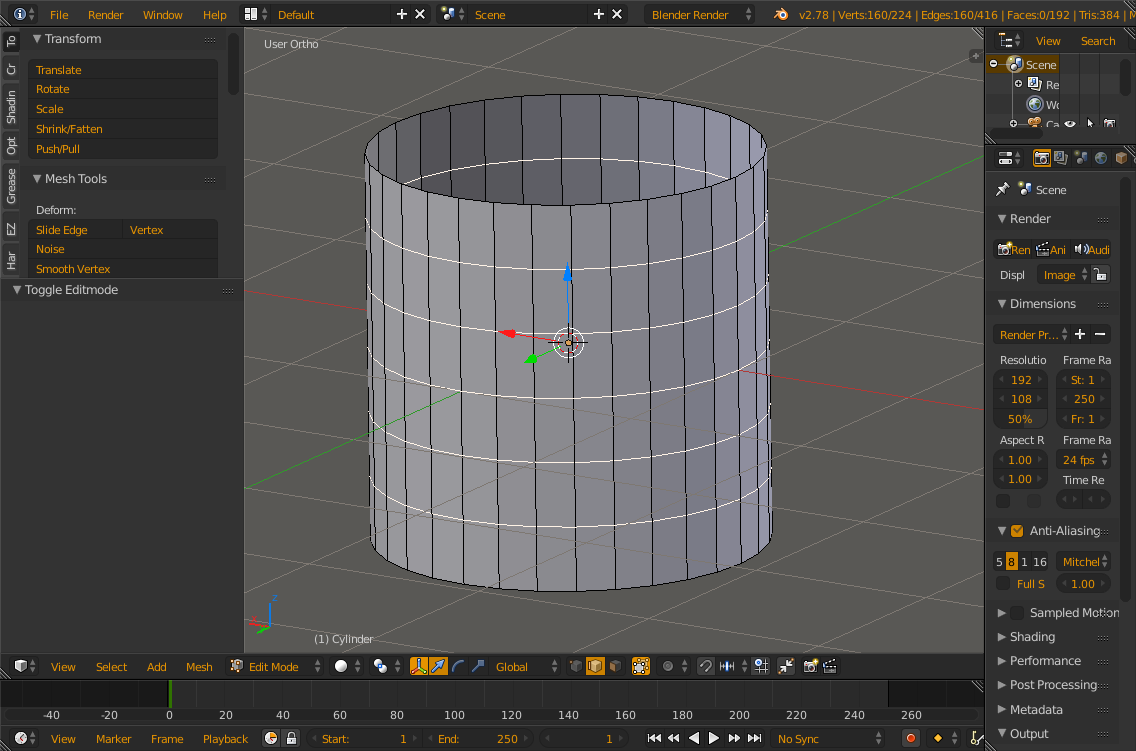Click the snap magnet icon
The height and width of the screenshot is (751, 1136).
point(706,666)
